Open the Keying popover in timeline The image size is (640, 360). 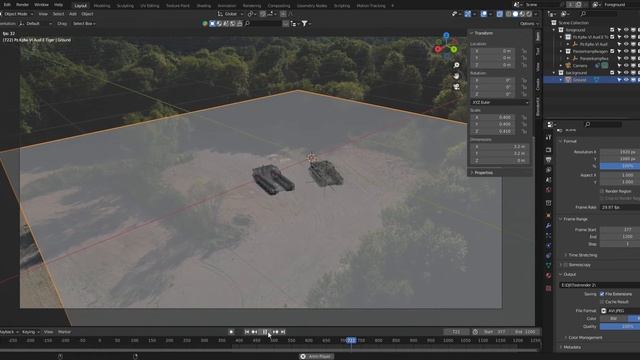[31, 332]
